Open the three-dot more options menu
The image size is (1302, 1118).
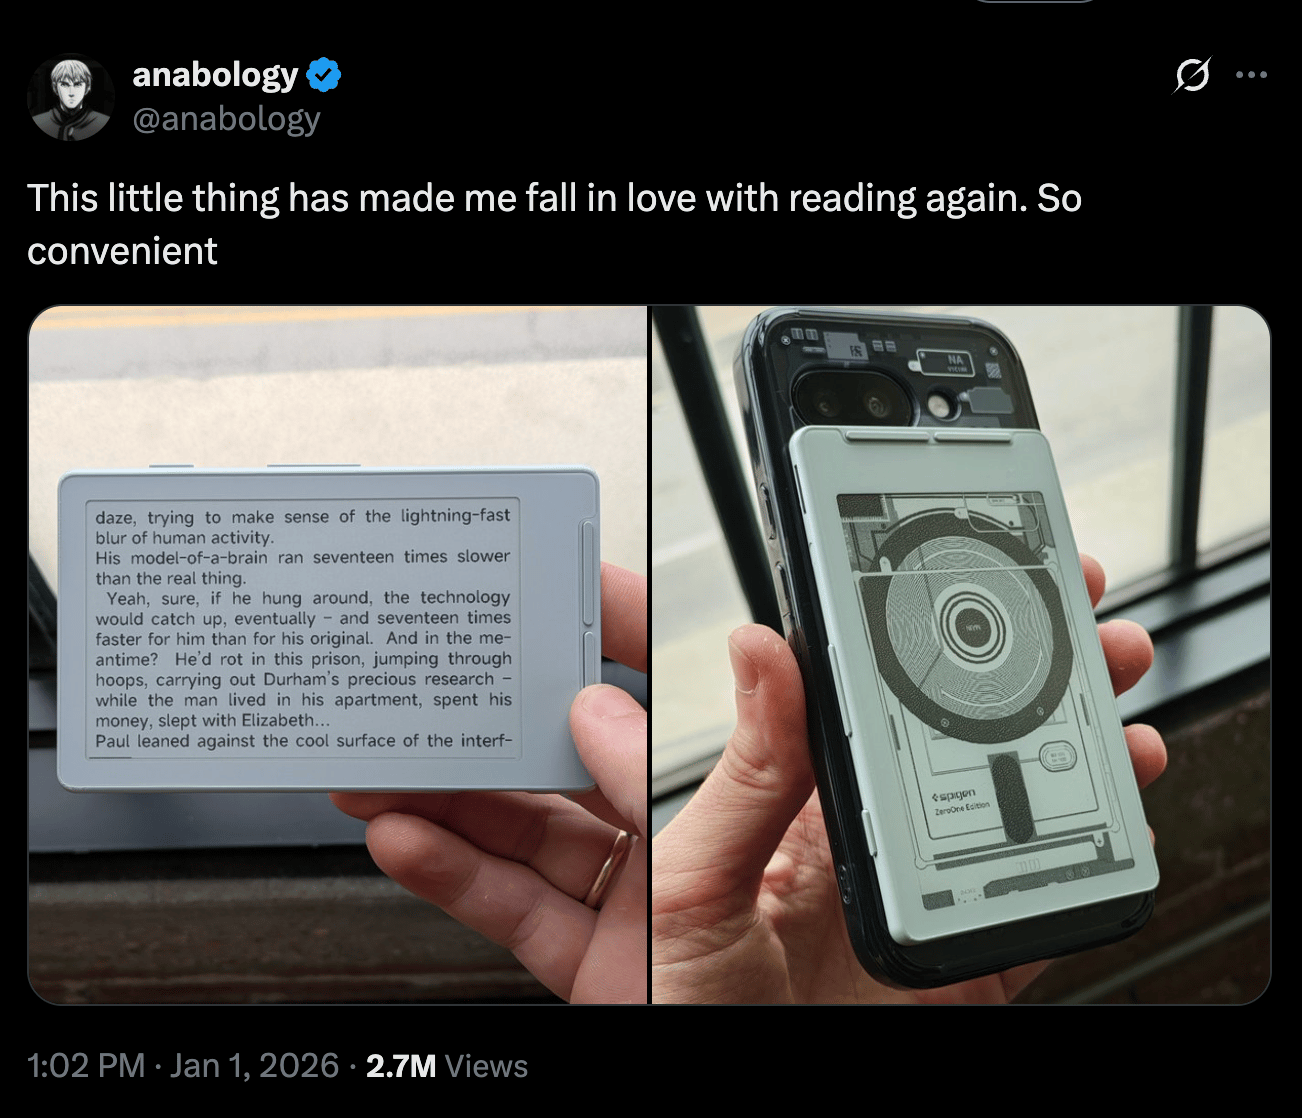click(x=1251, y=75)
